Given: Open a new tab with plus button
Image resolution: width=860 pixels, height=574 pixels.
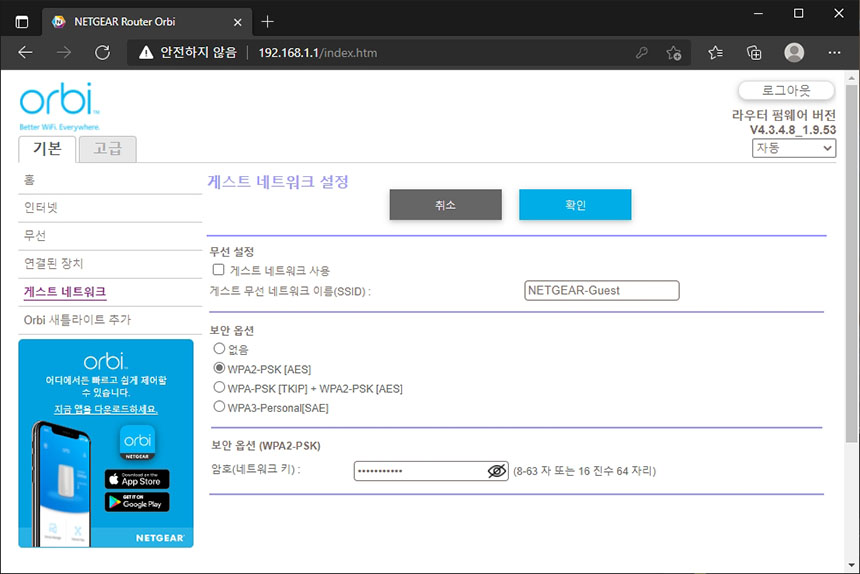Looking at the screenshot, I should [268, 21].
